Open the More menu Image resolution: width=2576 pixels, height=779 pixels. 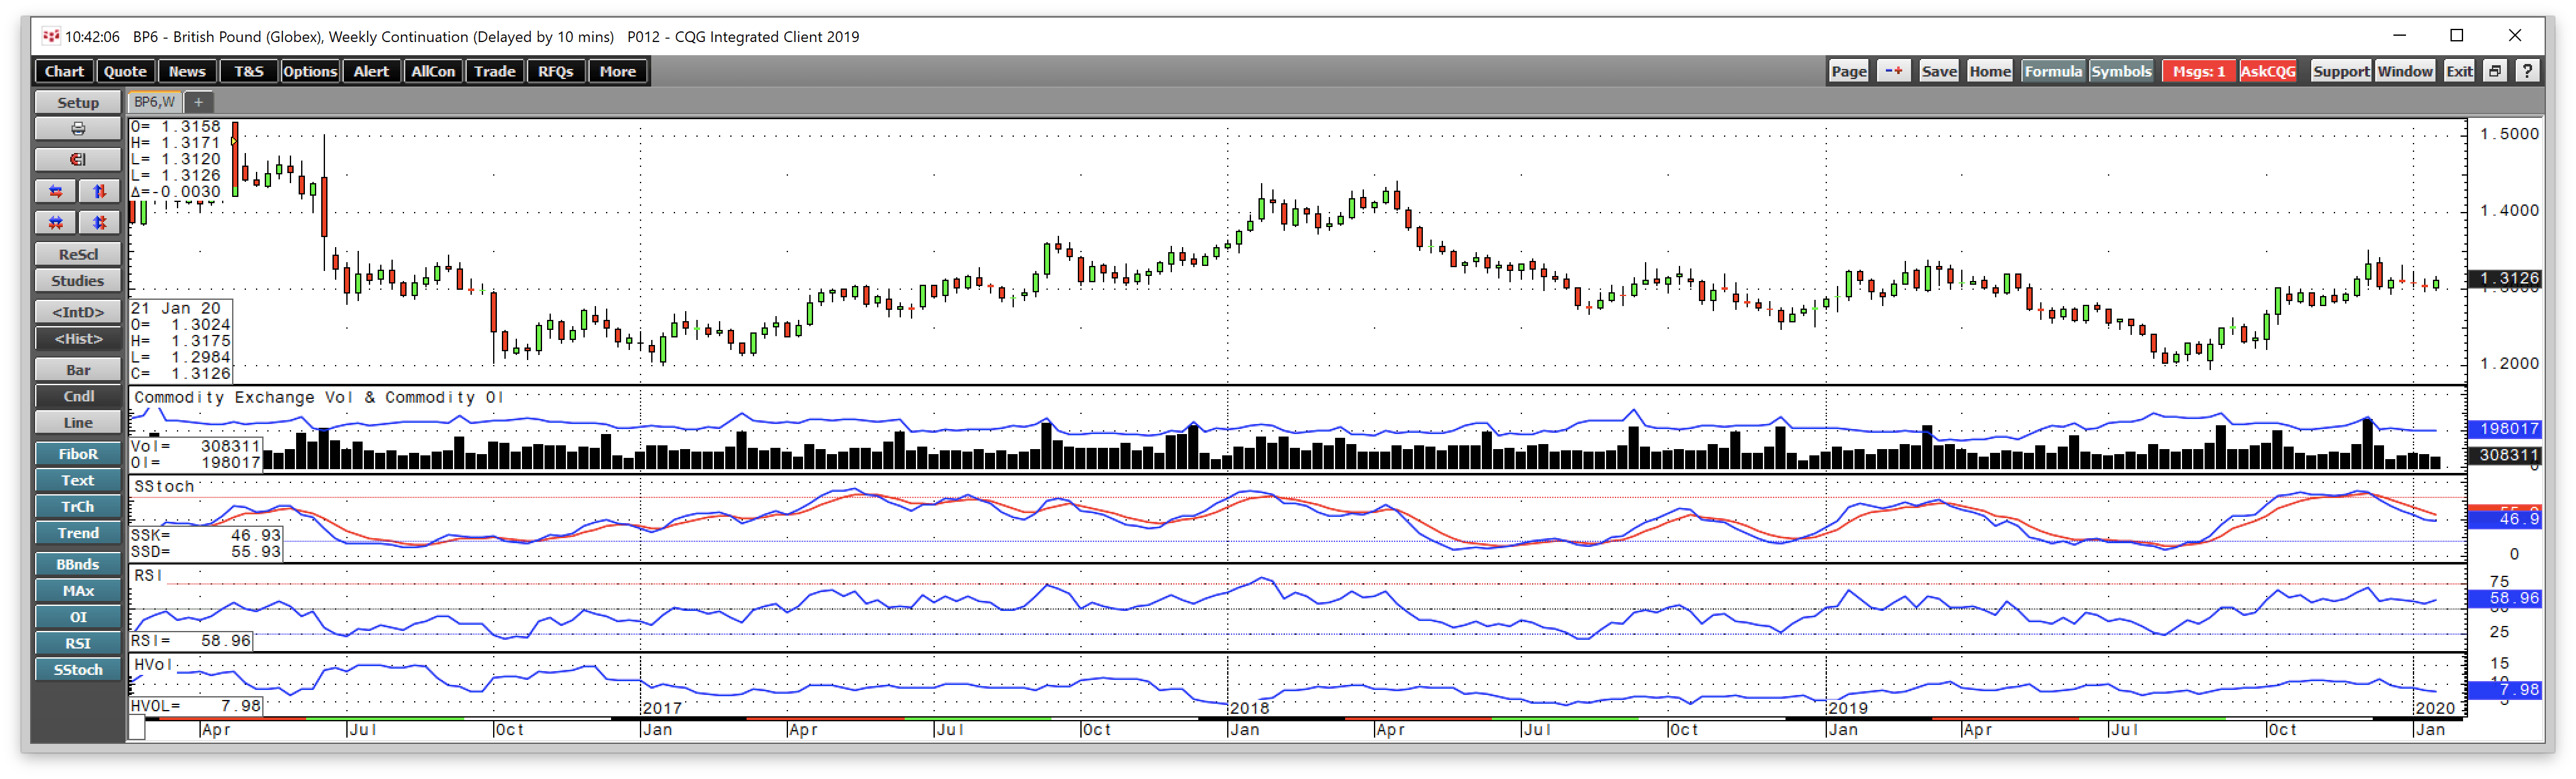[618, 71]
